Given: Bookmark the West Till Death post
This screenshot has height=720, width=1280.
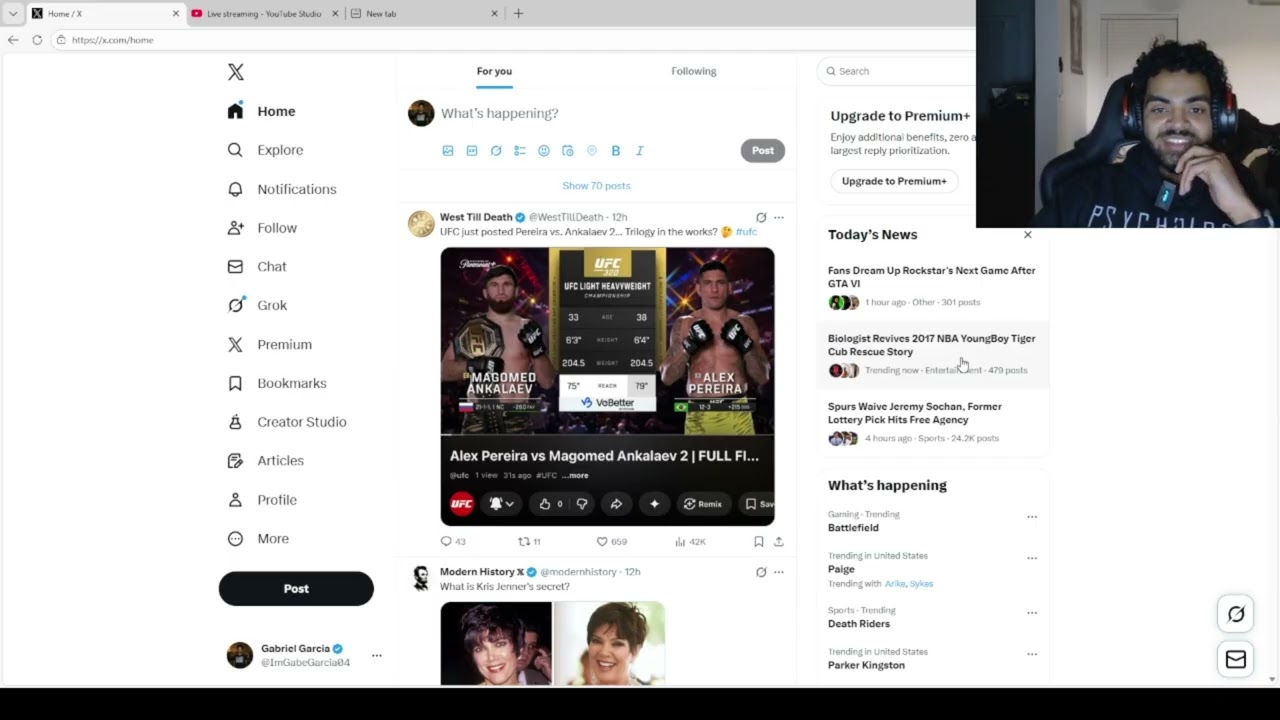Looking at the screenshot, I should (x=759, y=541).
